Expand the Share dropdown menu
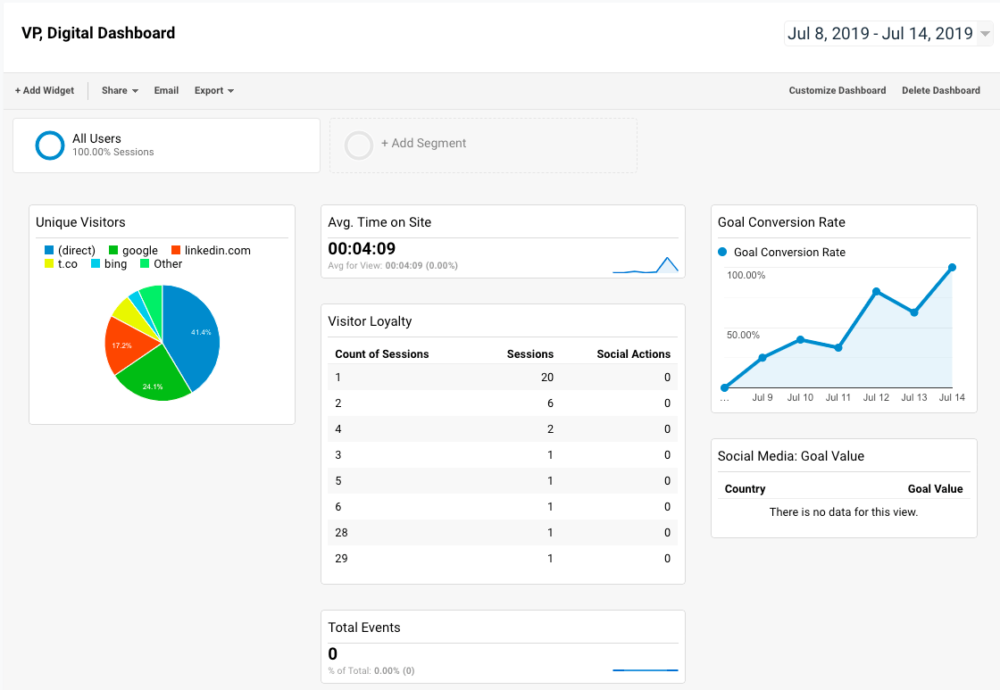 (119, 91)
